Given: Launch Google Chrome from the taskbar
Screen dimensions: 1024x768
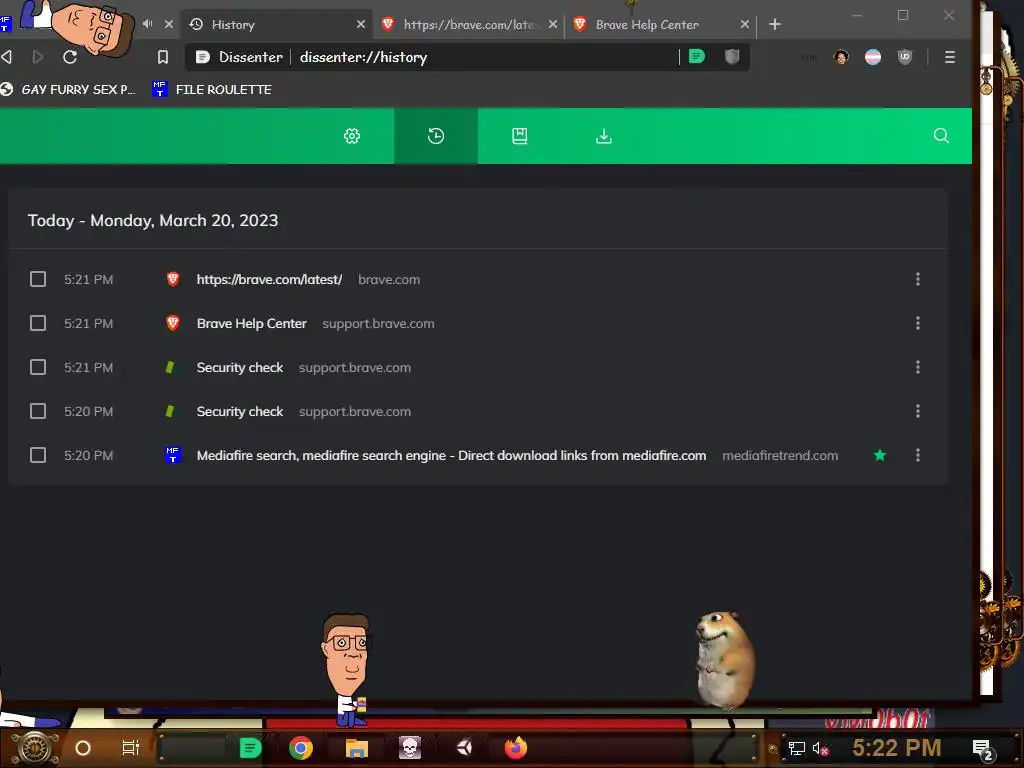Looking at the screenshot, I should point(301,748).
